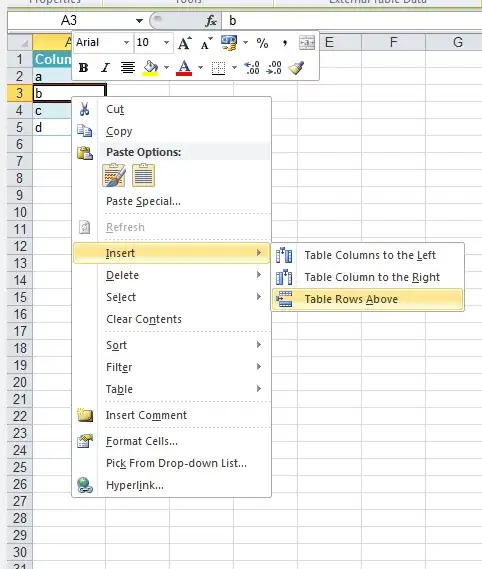482x569 pixels.
Task: Select the Format Painter brush
Action: 296,68
